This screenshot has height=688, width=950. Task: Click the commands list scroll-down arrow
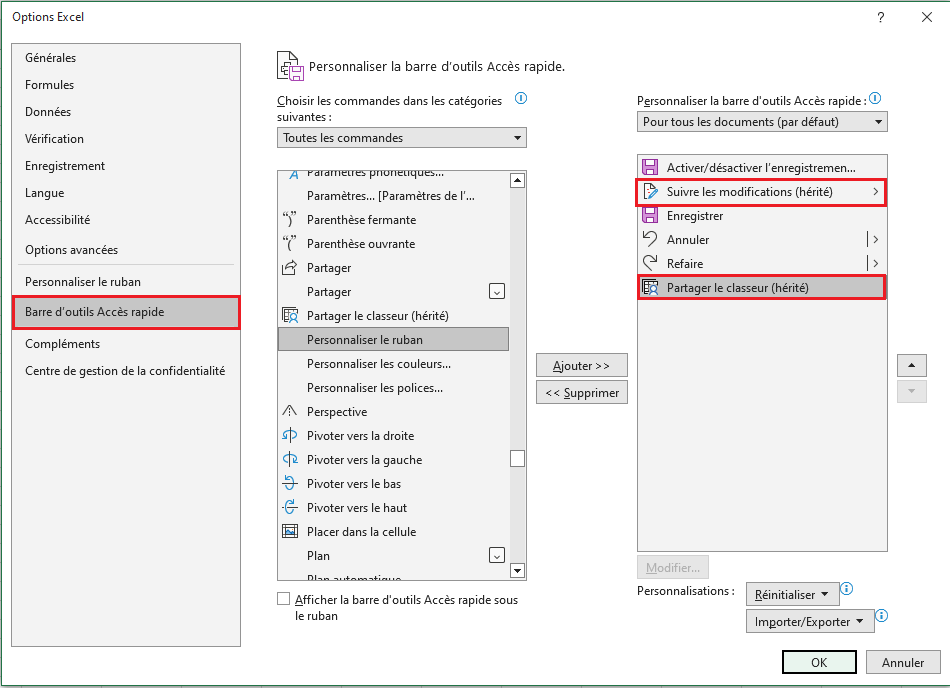coord(517,571)
